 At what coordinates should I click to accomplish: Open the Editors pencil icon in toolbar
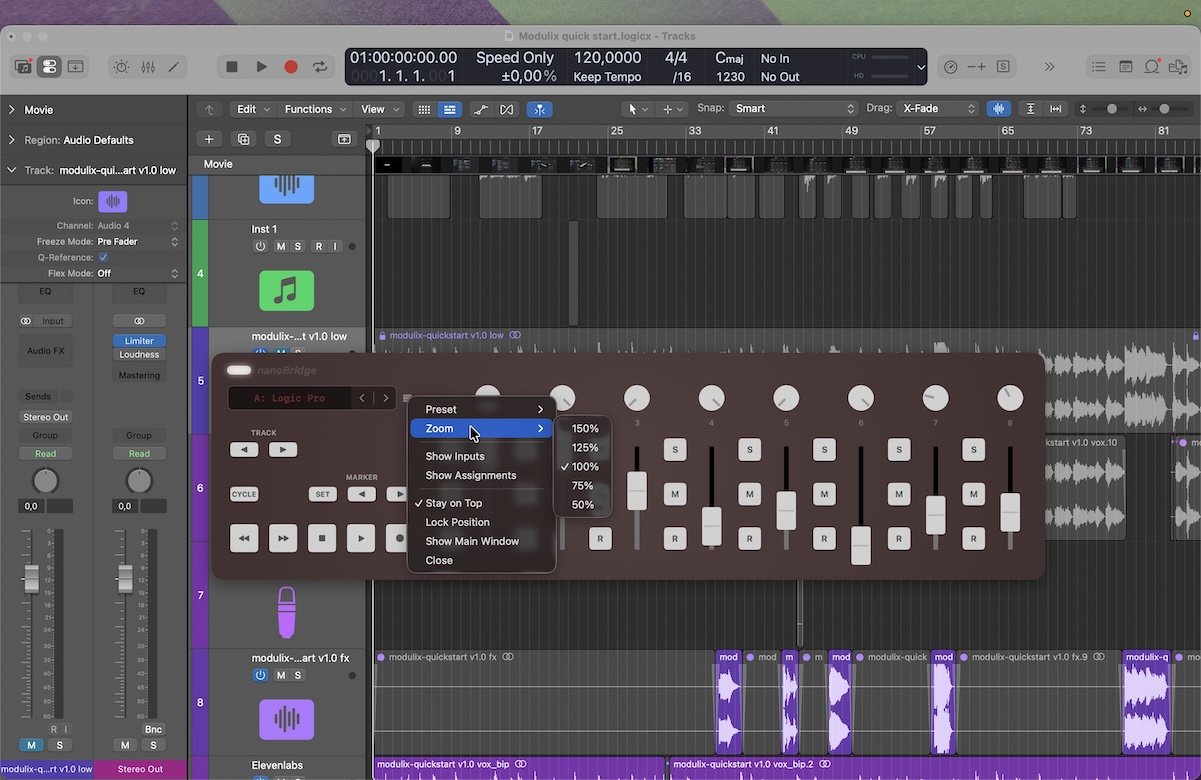pyautogui.click(x=174, y=67)
